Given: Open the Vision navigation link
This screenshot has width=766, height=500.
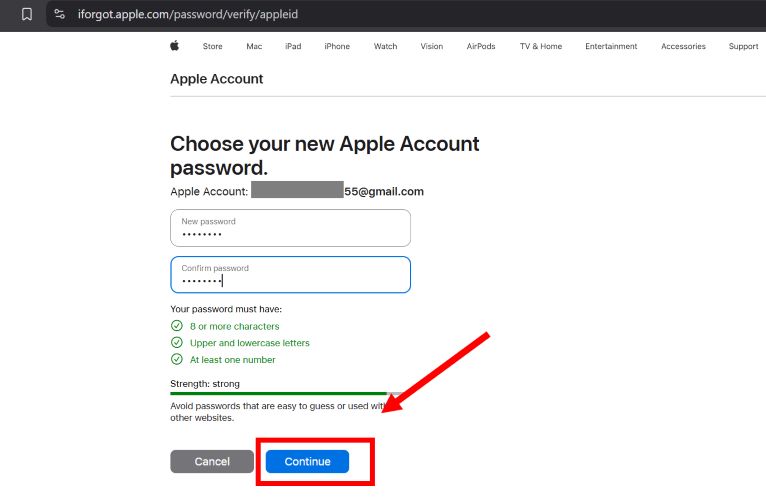Looking at the screenshot, I should [432, 46].
